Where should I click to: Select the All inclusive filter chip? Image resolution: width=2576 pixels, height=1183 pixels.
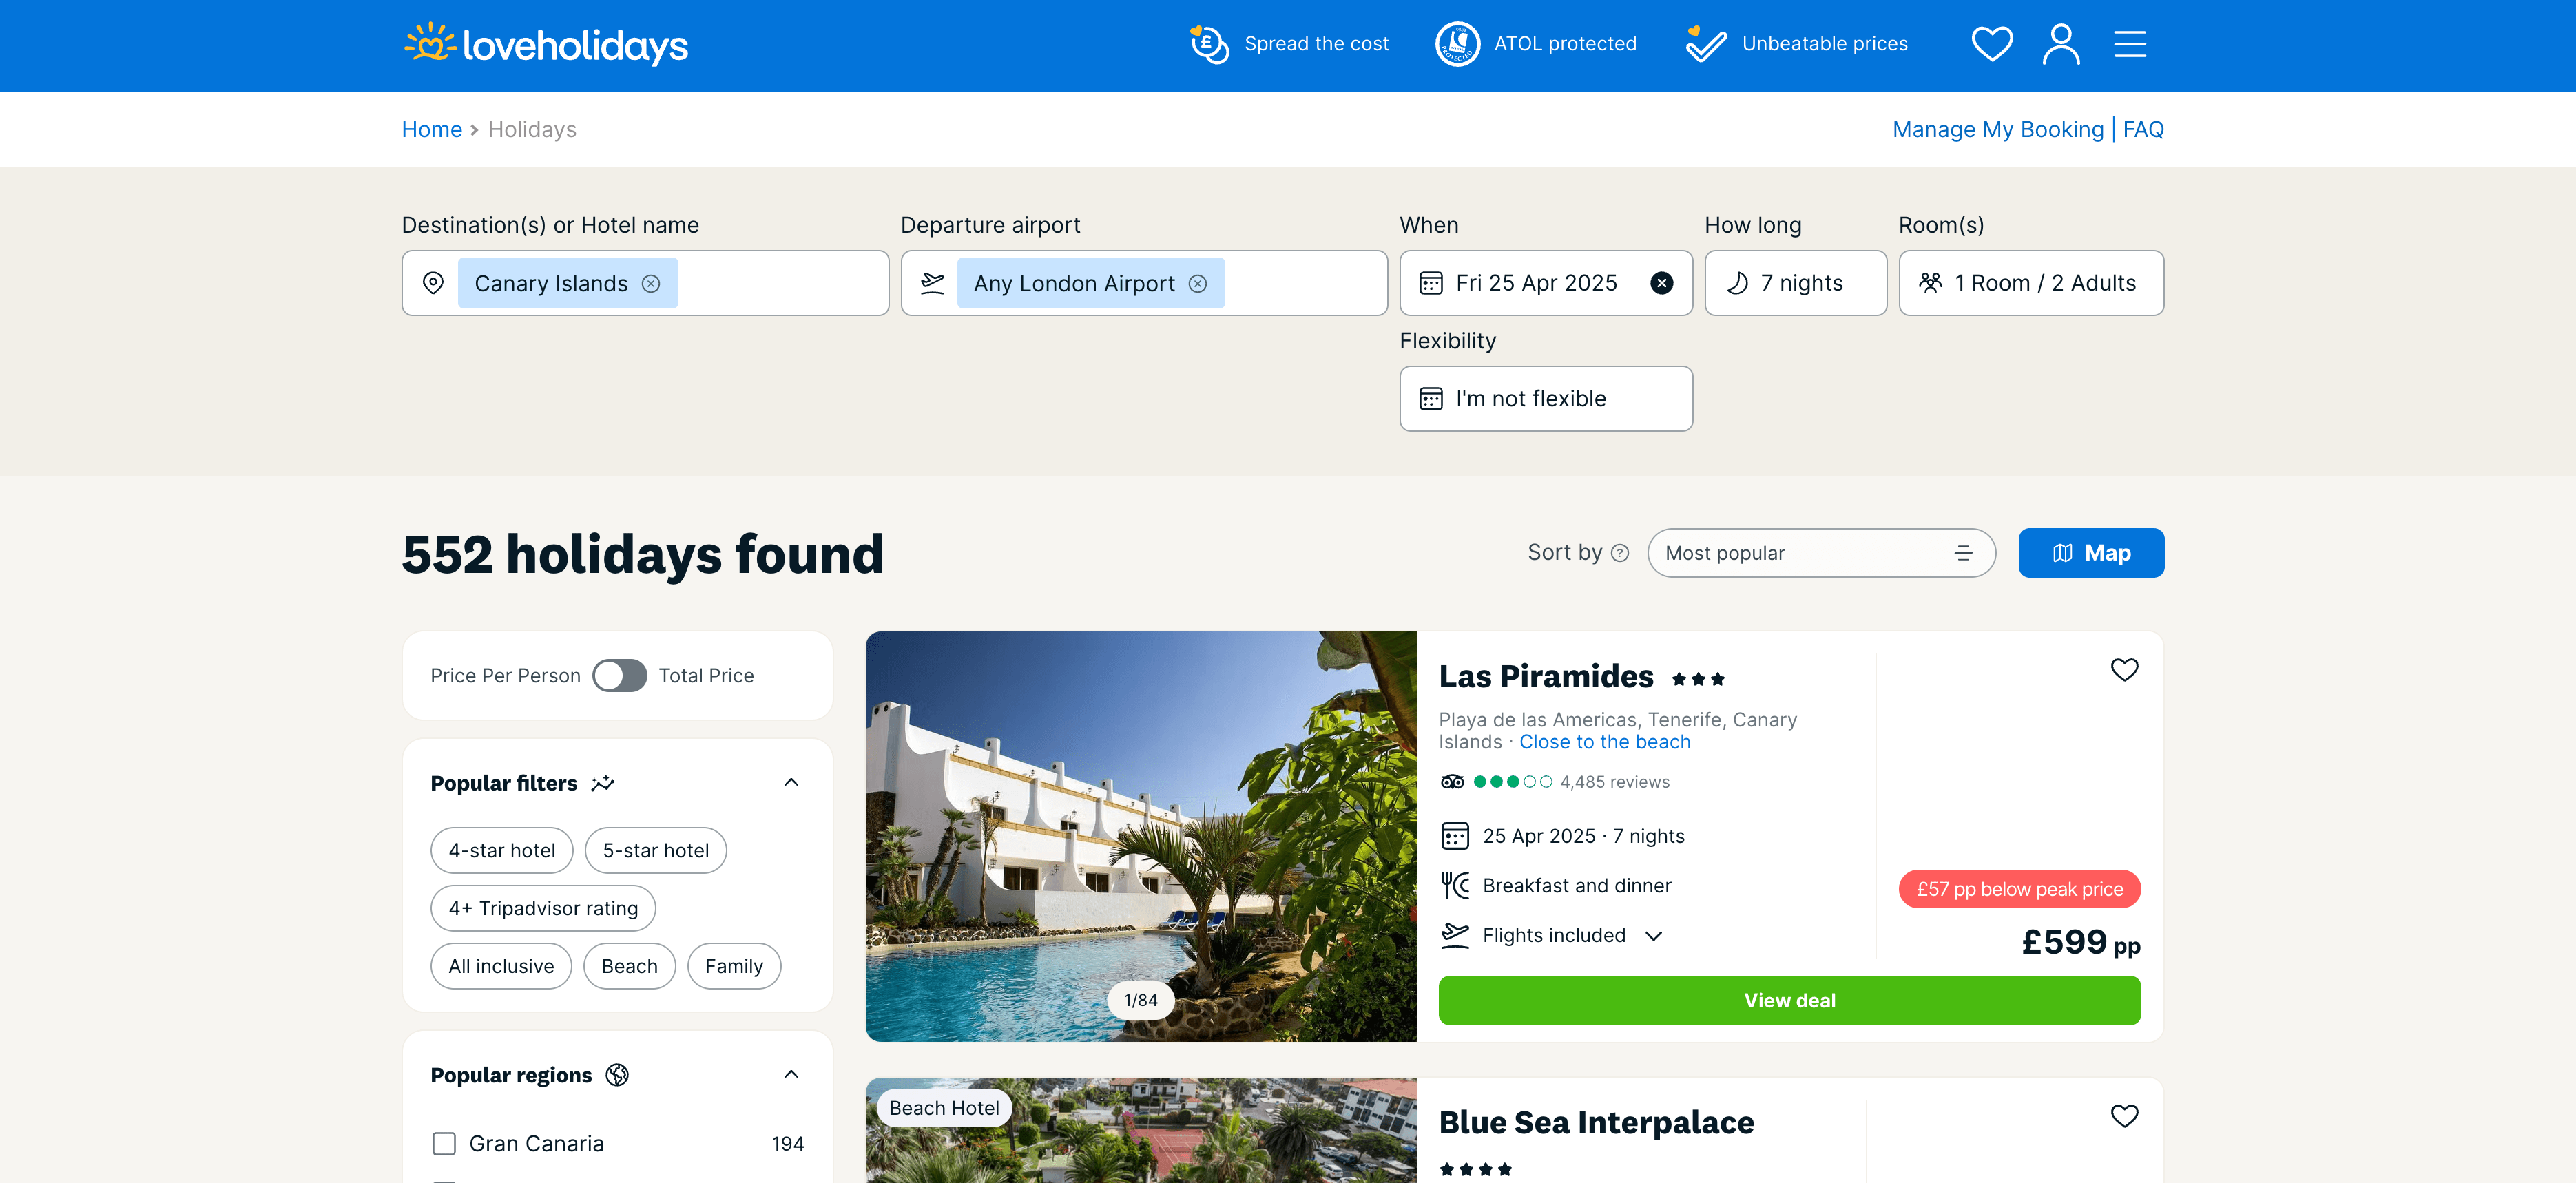[501, 966]
